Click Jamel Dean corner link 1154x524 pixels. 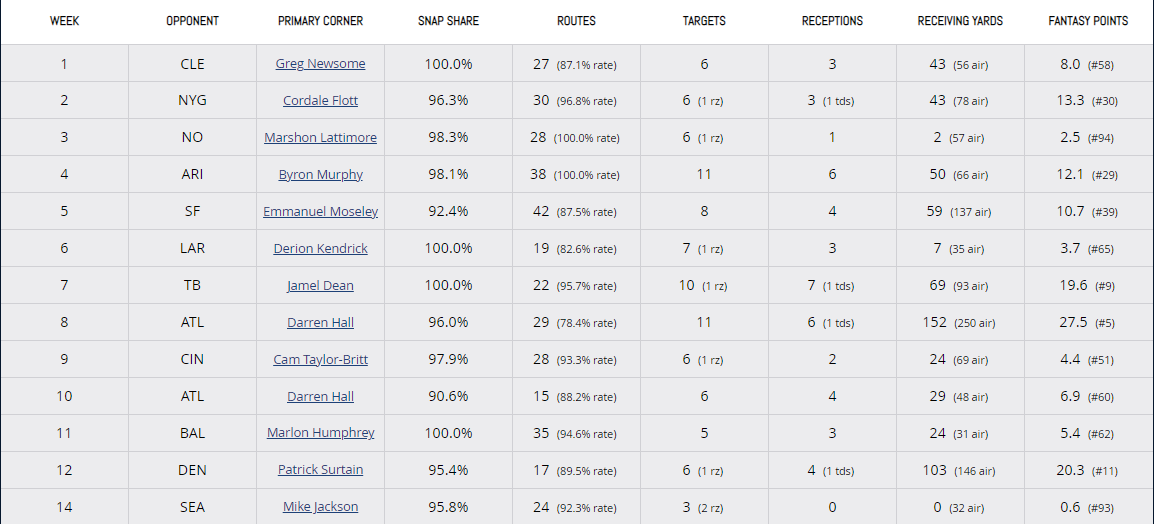(x=320, y=286)
